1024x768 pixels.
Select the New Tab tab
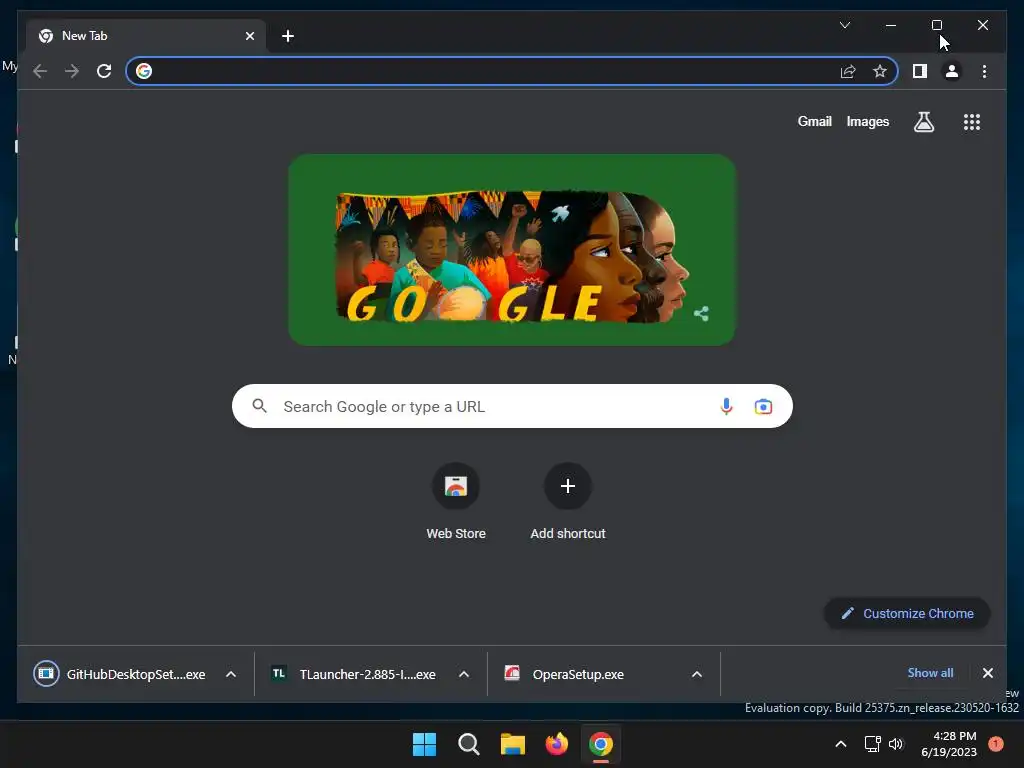pos(147,36)
